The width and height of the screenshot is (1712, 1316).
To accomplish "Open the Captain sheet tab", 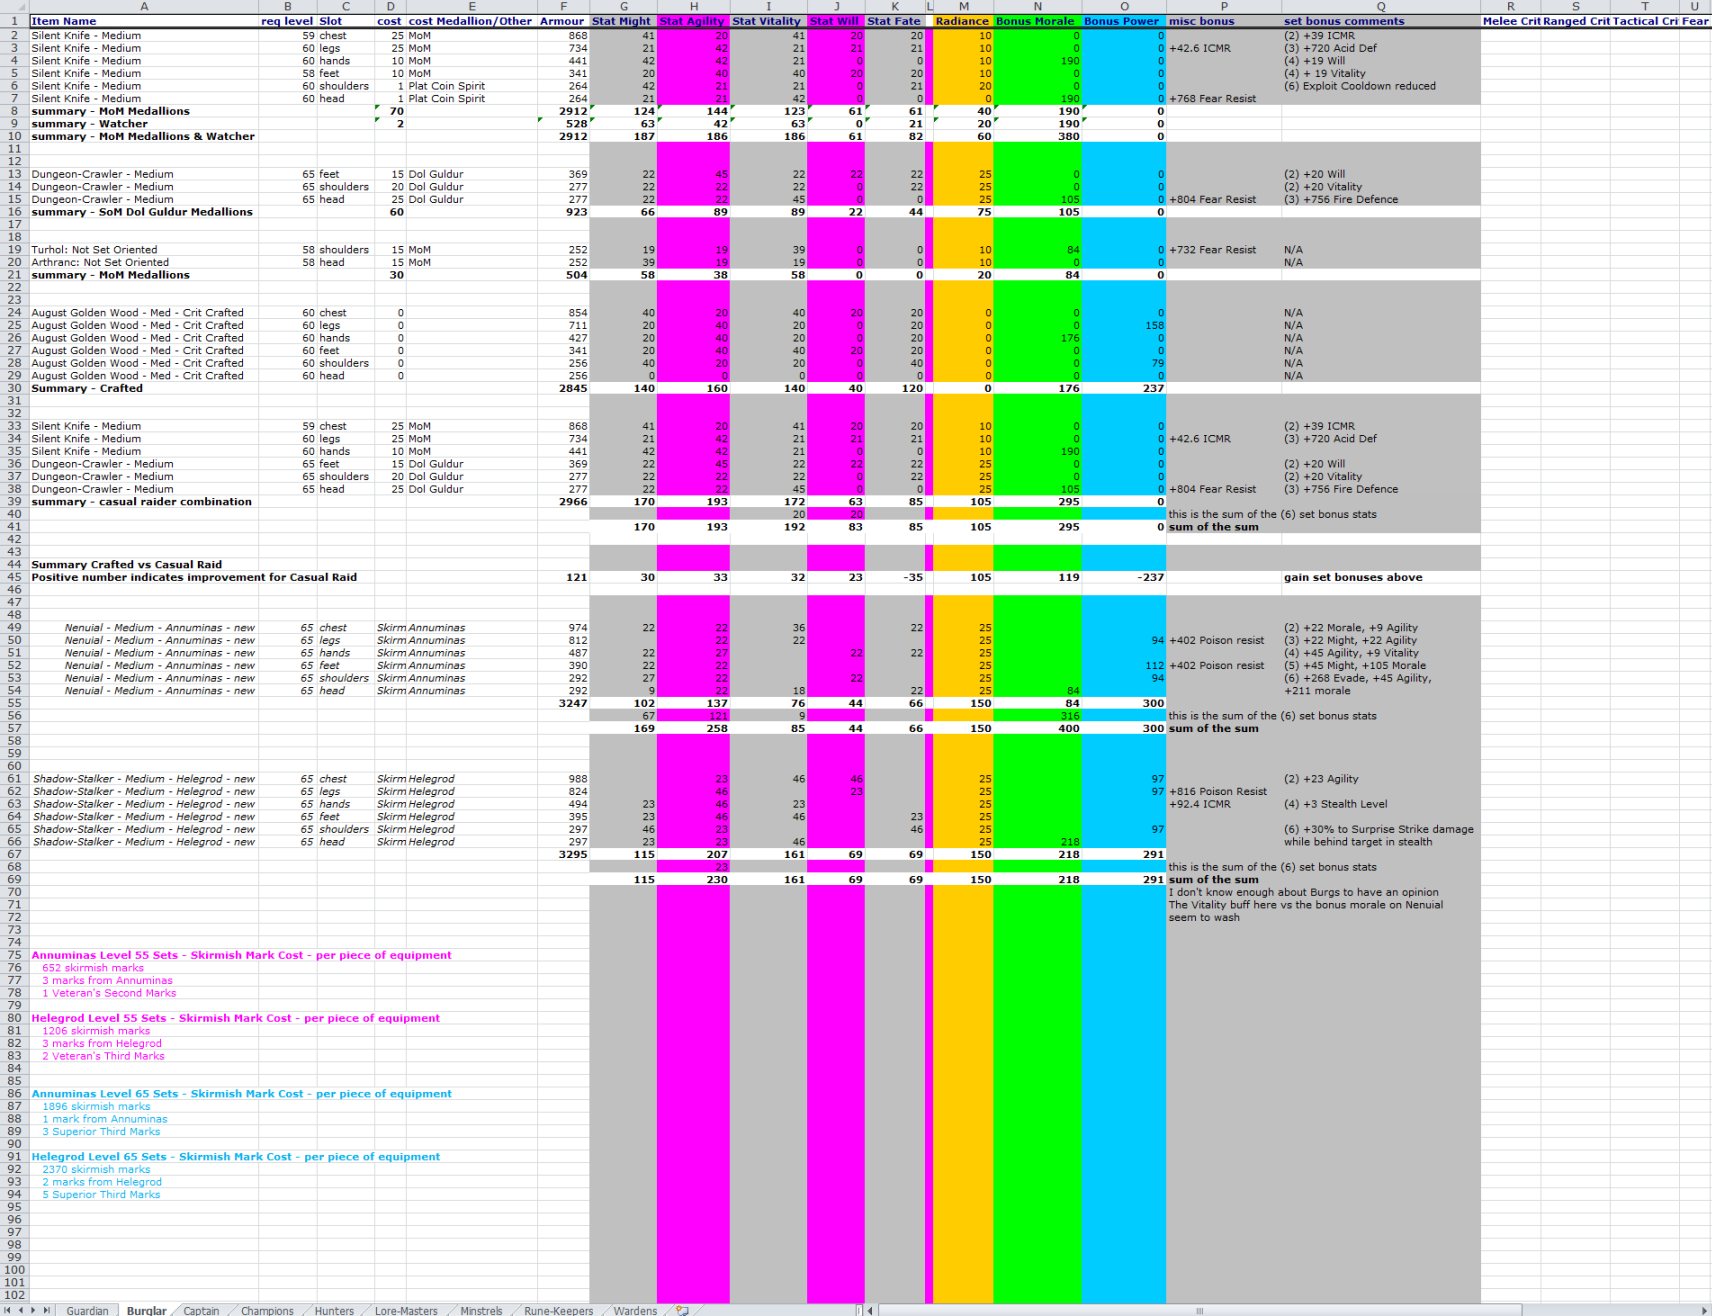I will point(201,1310).
